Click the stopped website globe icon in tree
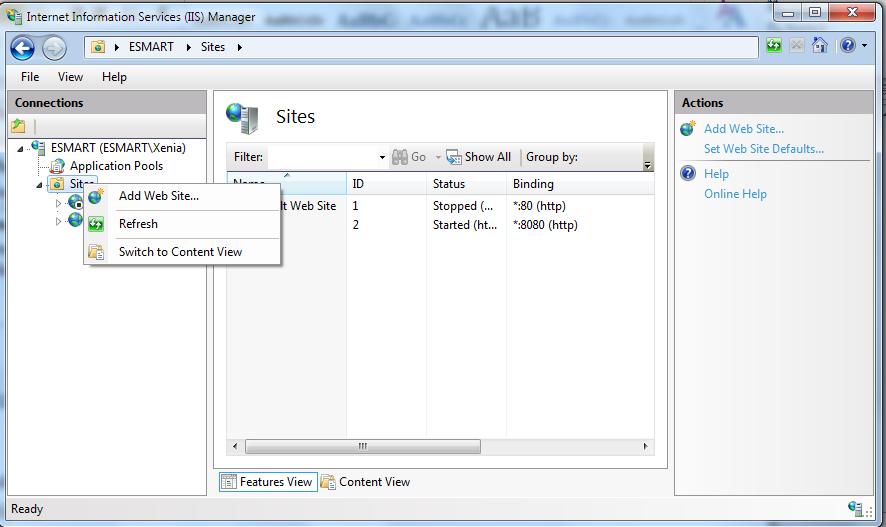Screen dimensions: 886x527 pyautogui.click(x=75, y=202)
